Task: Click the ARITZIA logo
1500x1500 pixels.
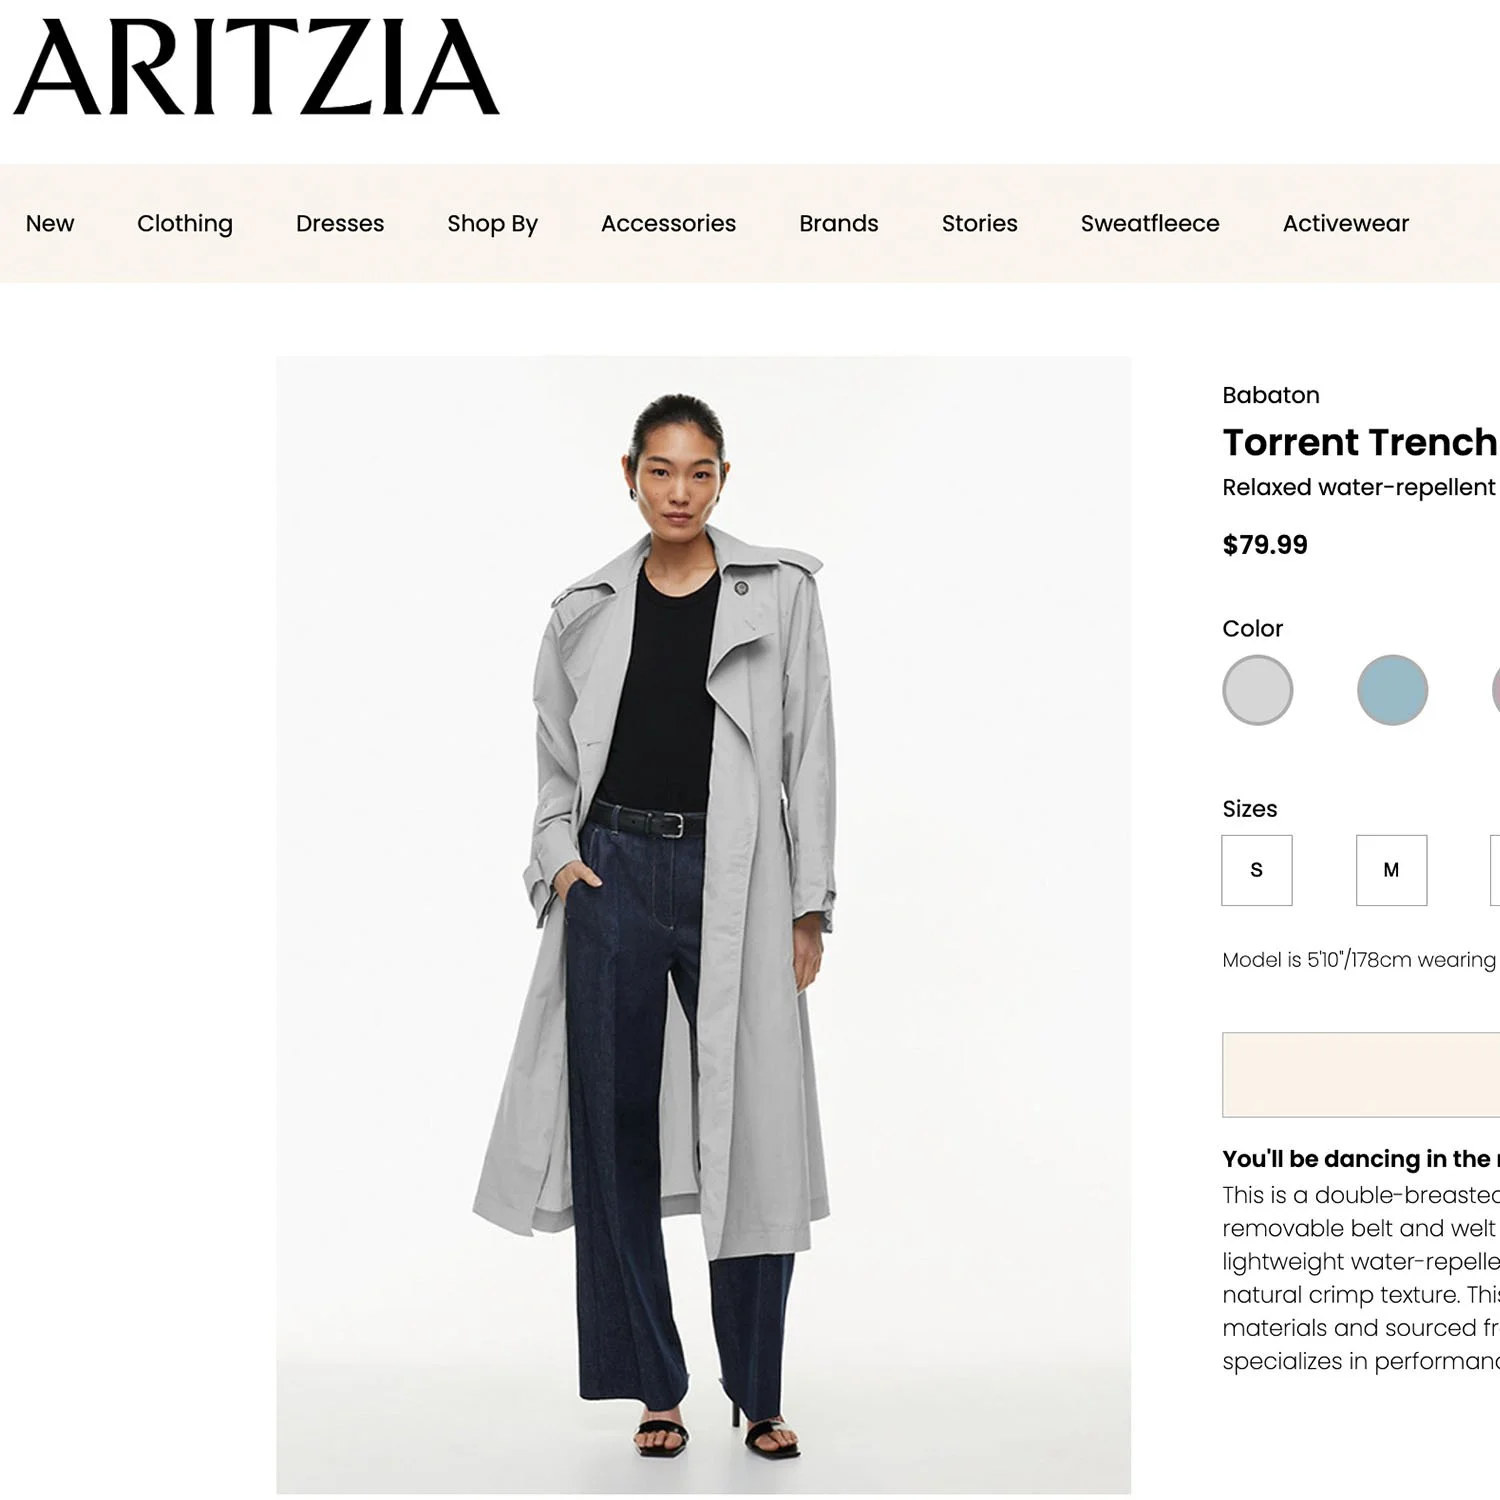Action: point(256,67)
